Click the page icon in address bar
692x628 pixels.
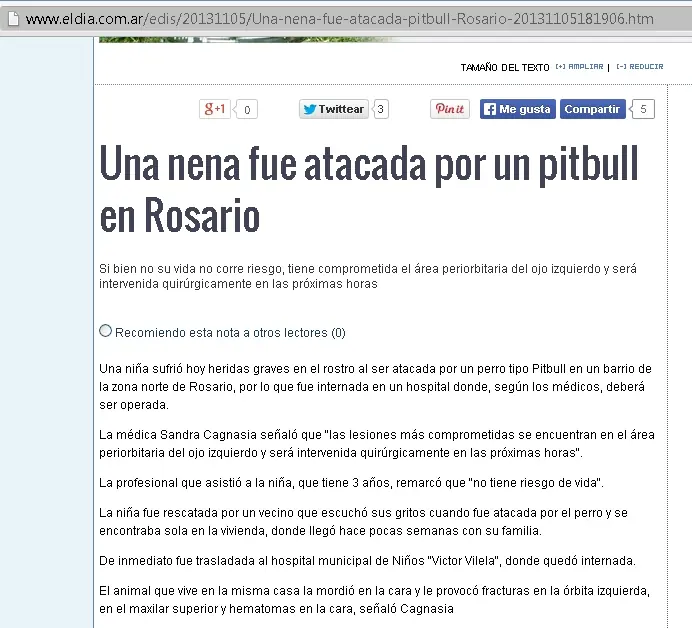tap(13, 19)
